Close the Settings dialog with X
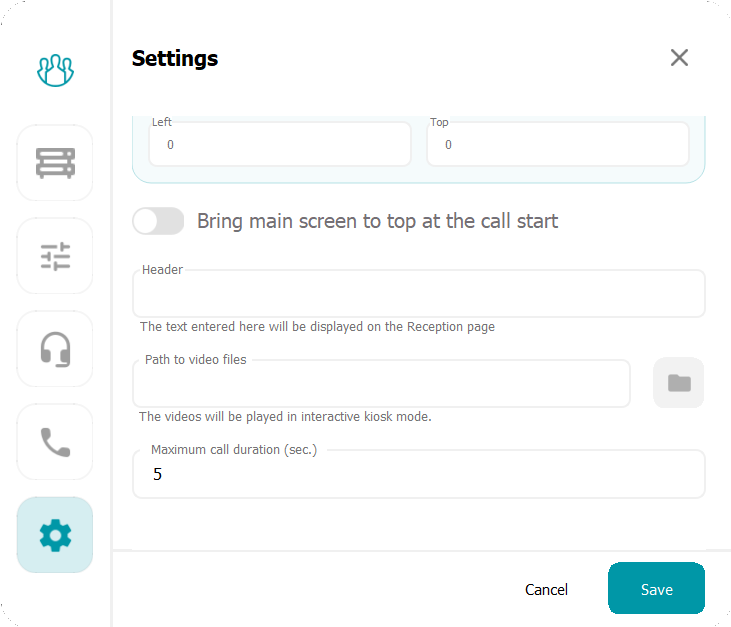Image resolution: width=731 pixels, height=627 pixels. 679,58
